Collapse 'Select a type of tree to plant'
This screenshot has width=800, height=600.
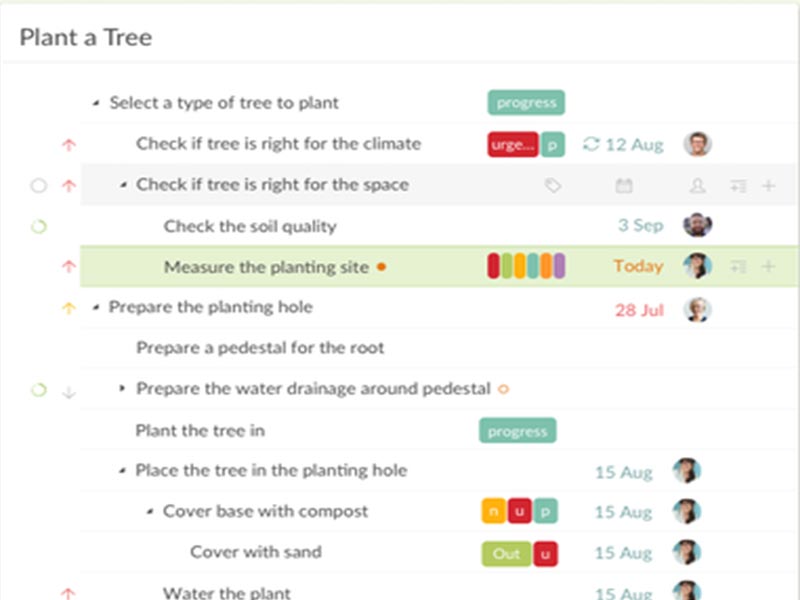tap(96, 103)
